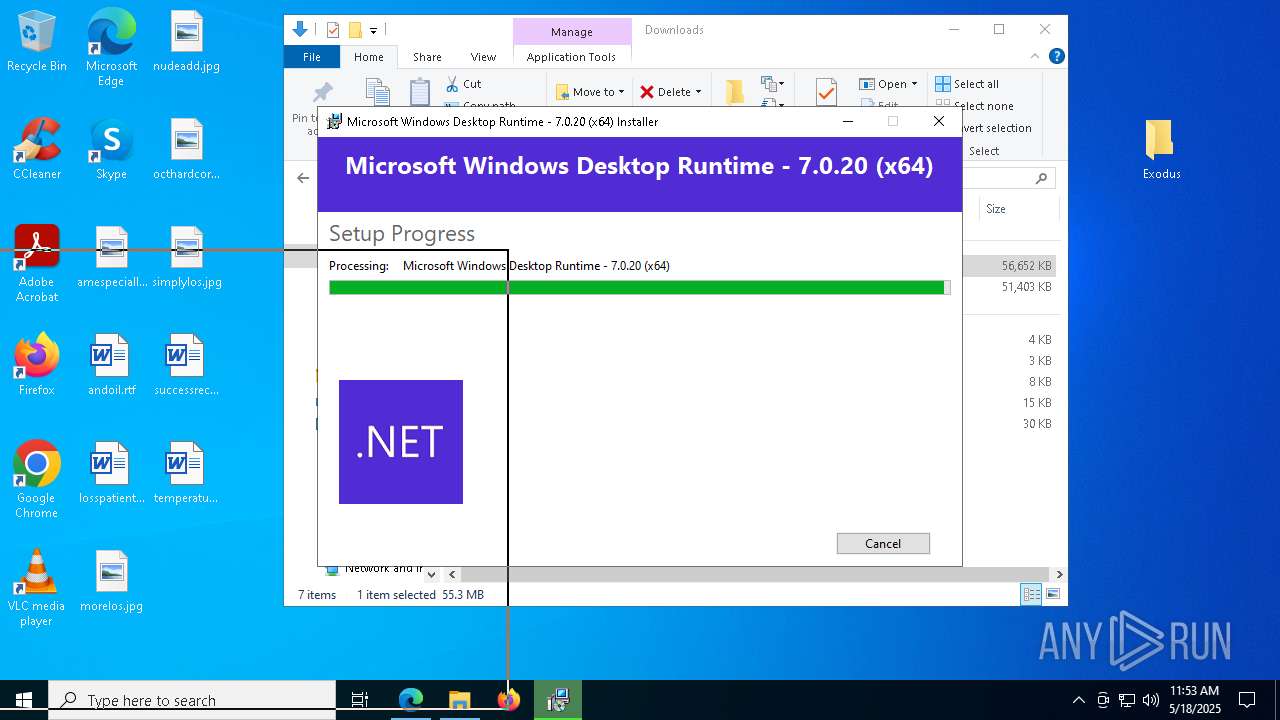Open the File tab in File Explorer
Image resolution: width=1280 pixels, height=720 pixels.
[x=312, y=57]
